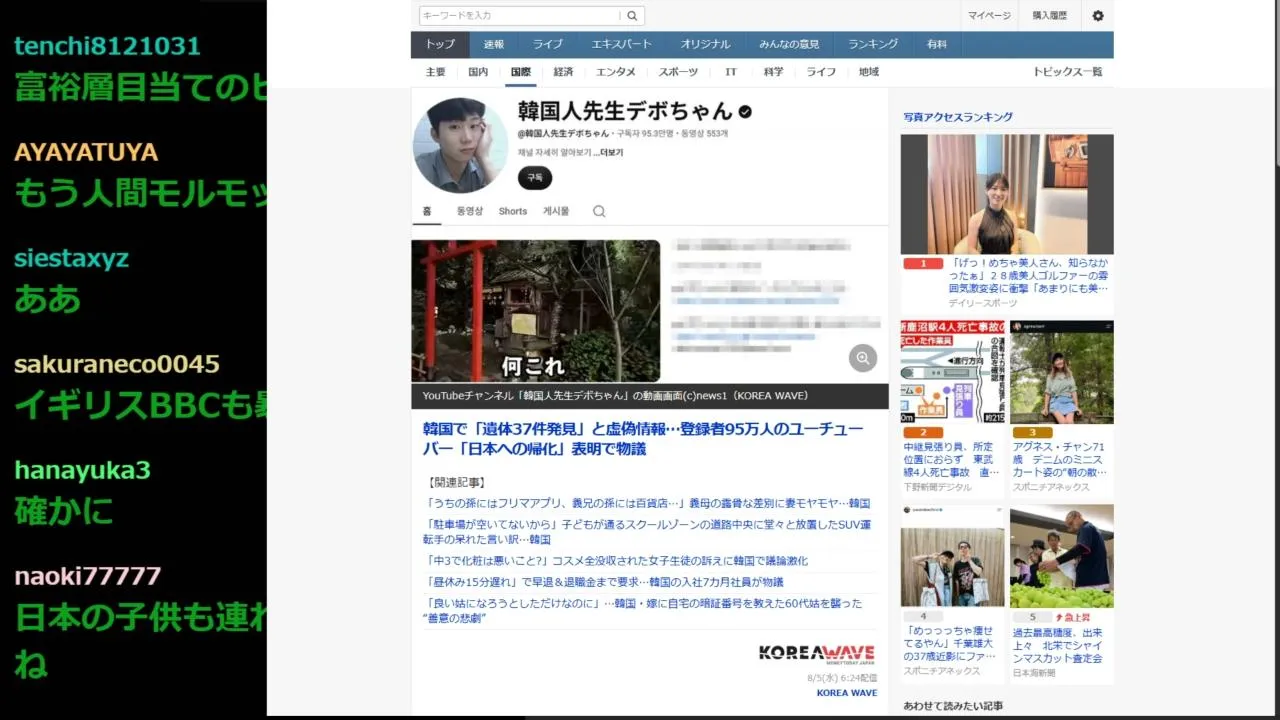Image resolution: width=1280 pixels, height=720 pixels.
Task: Open related article 「中3で化粧は悪いこと?」
Action: coord(617,560)
